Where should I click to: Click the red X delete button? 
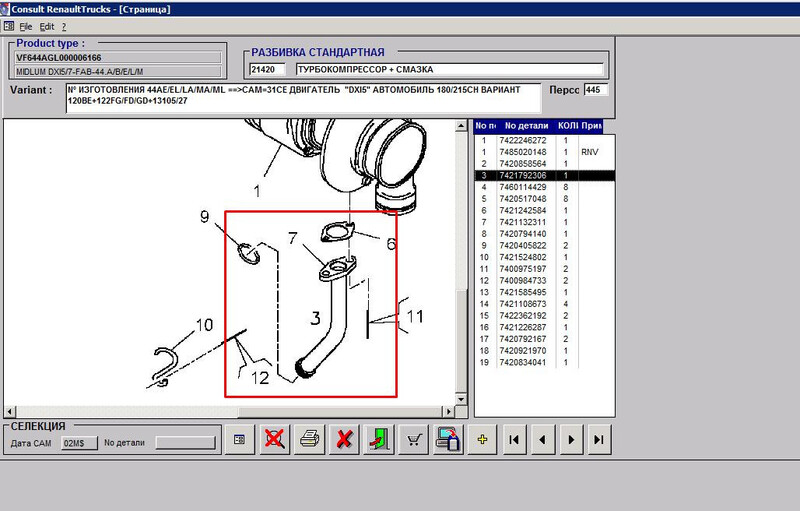344,439
